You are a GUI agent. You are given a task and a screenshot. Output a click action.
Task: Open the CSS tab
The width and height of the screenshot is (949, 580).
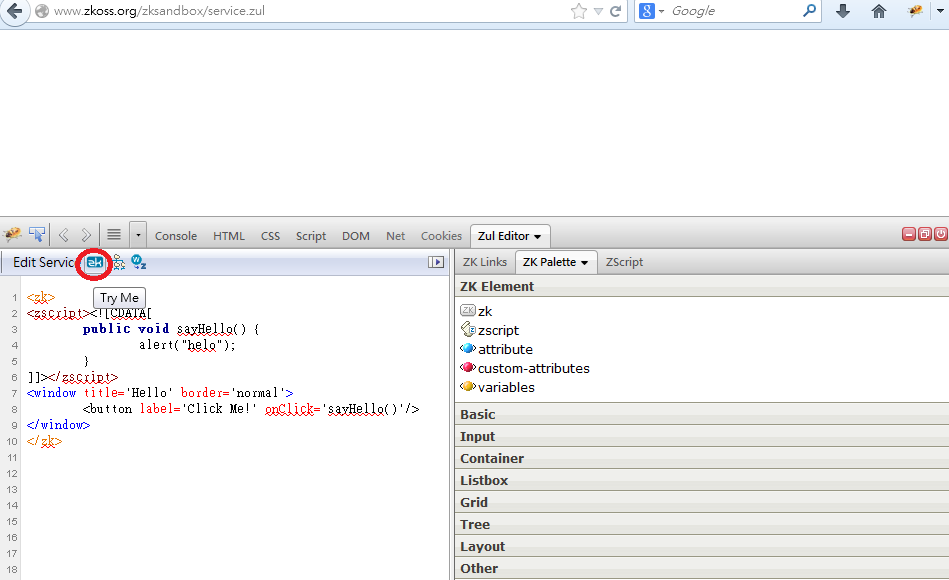point(270,236)
